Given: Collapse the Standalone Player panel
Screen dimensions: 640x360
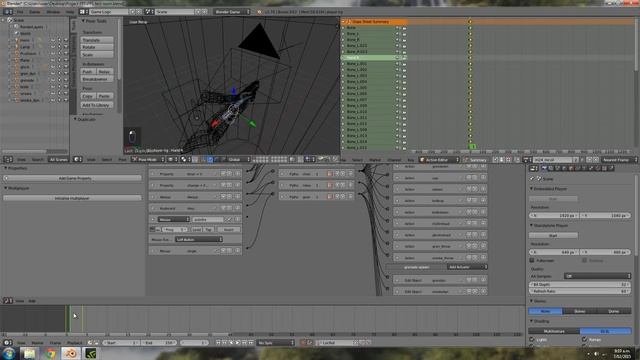Looking at the screenshot, I should coord(549,225).
